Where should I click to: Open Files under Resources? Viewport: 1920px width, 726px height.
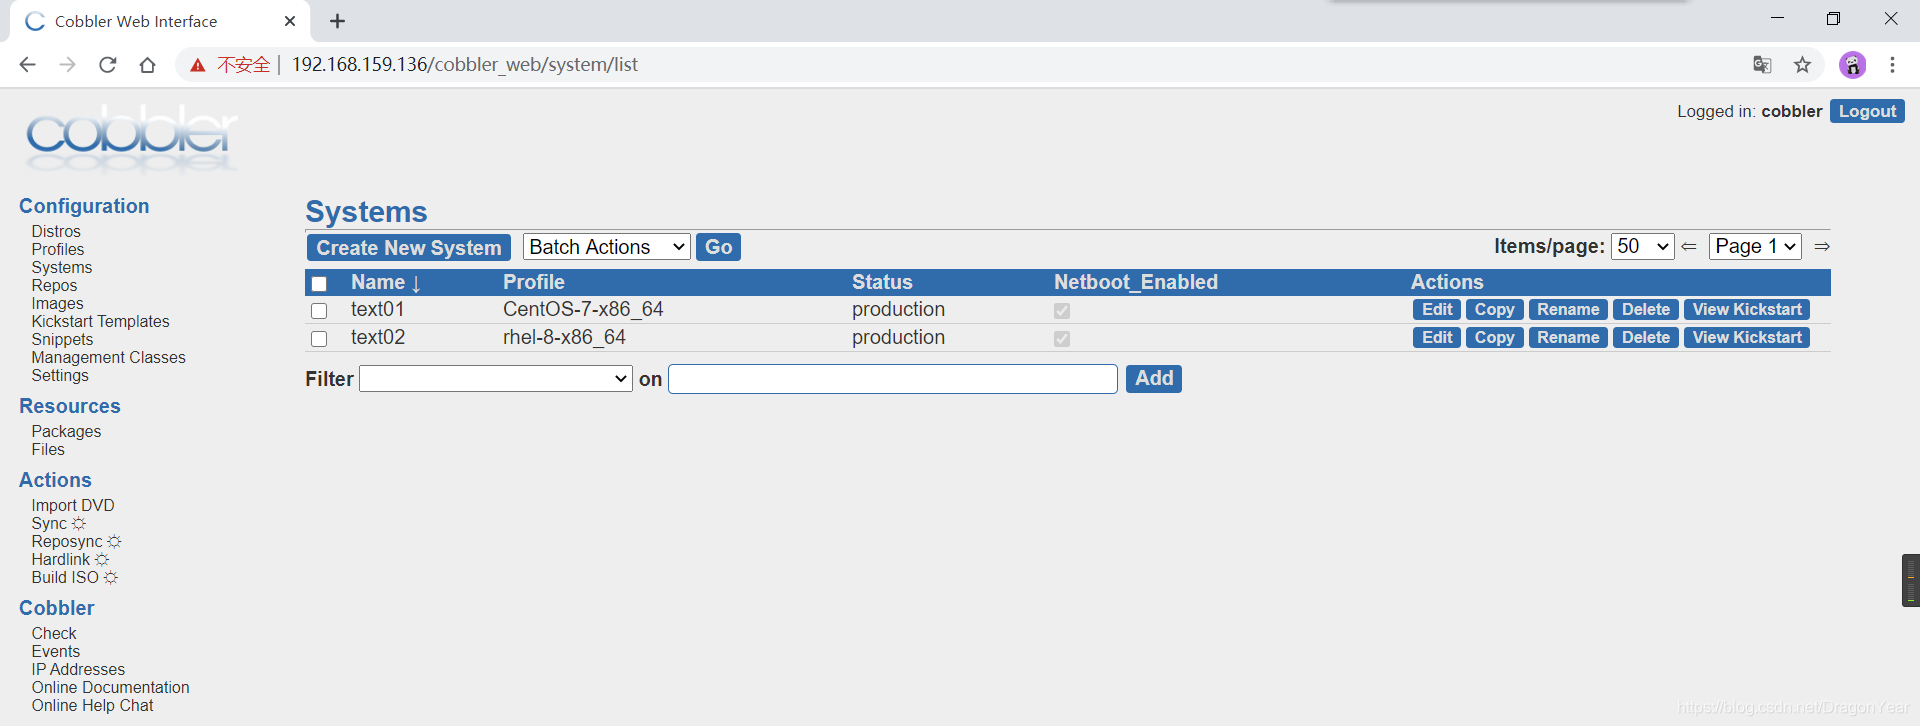coord(48,449)
